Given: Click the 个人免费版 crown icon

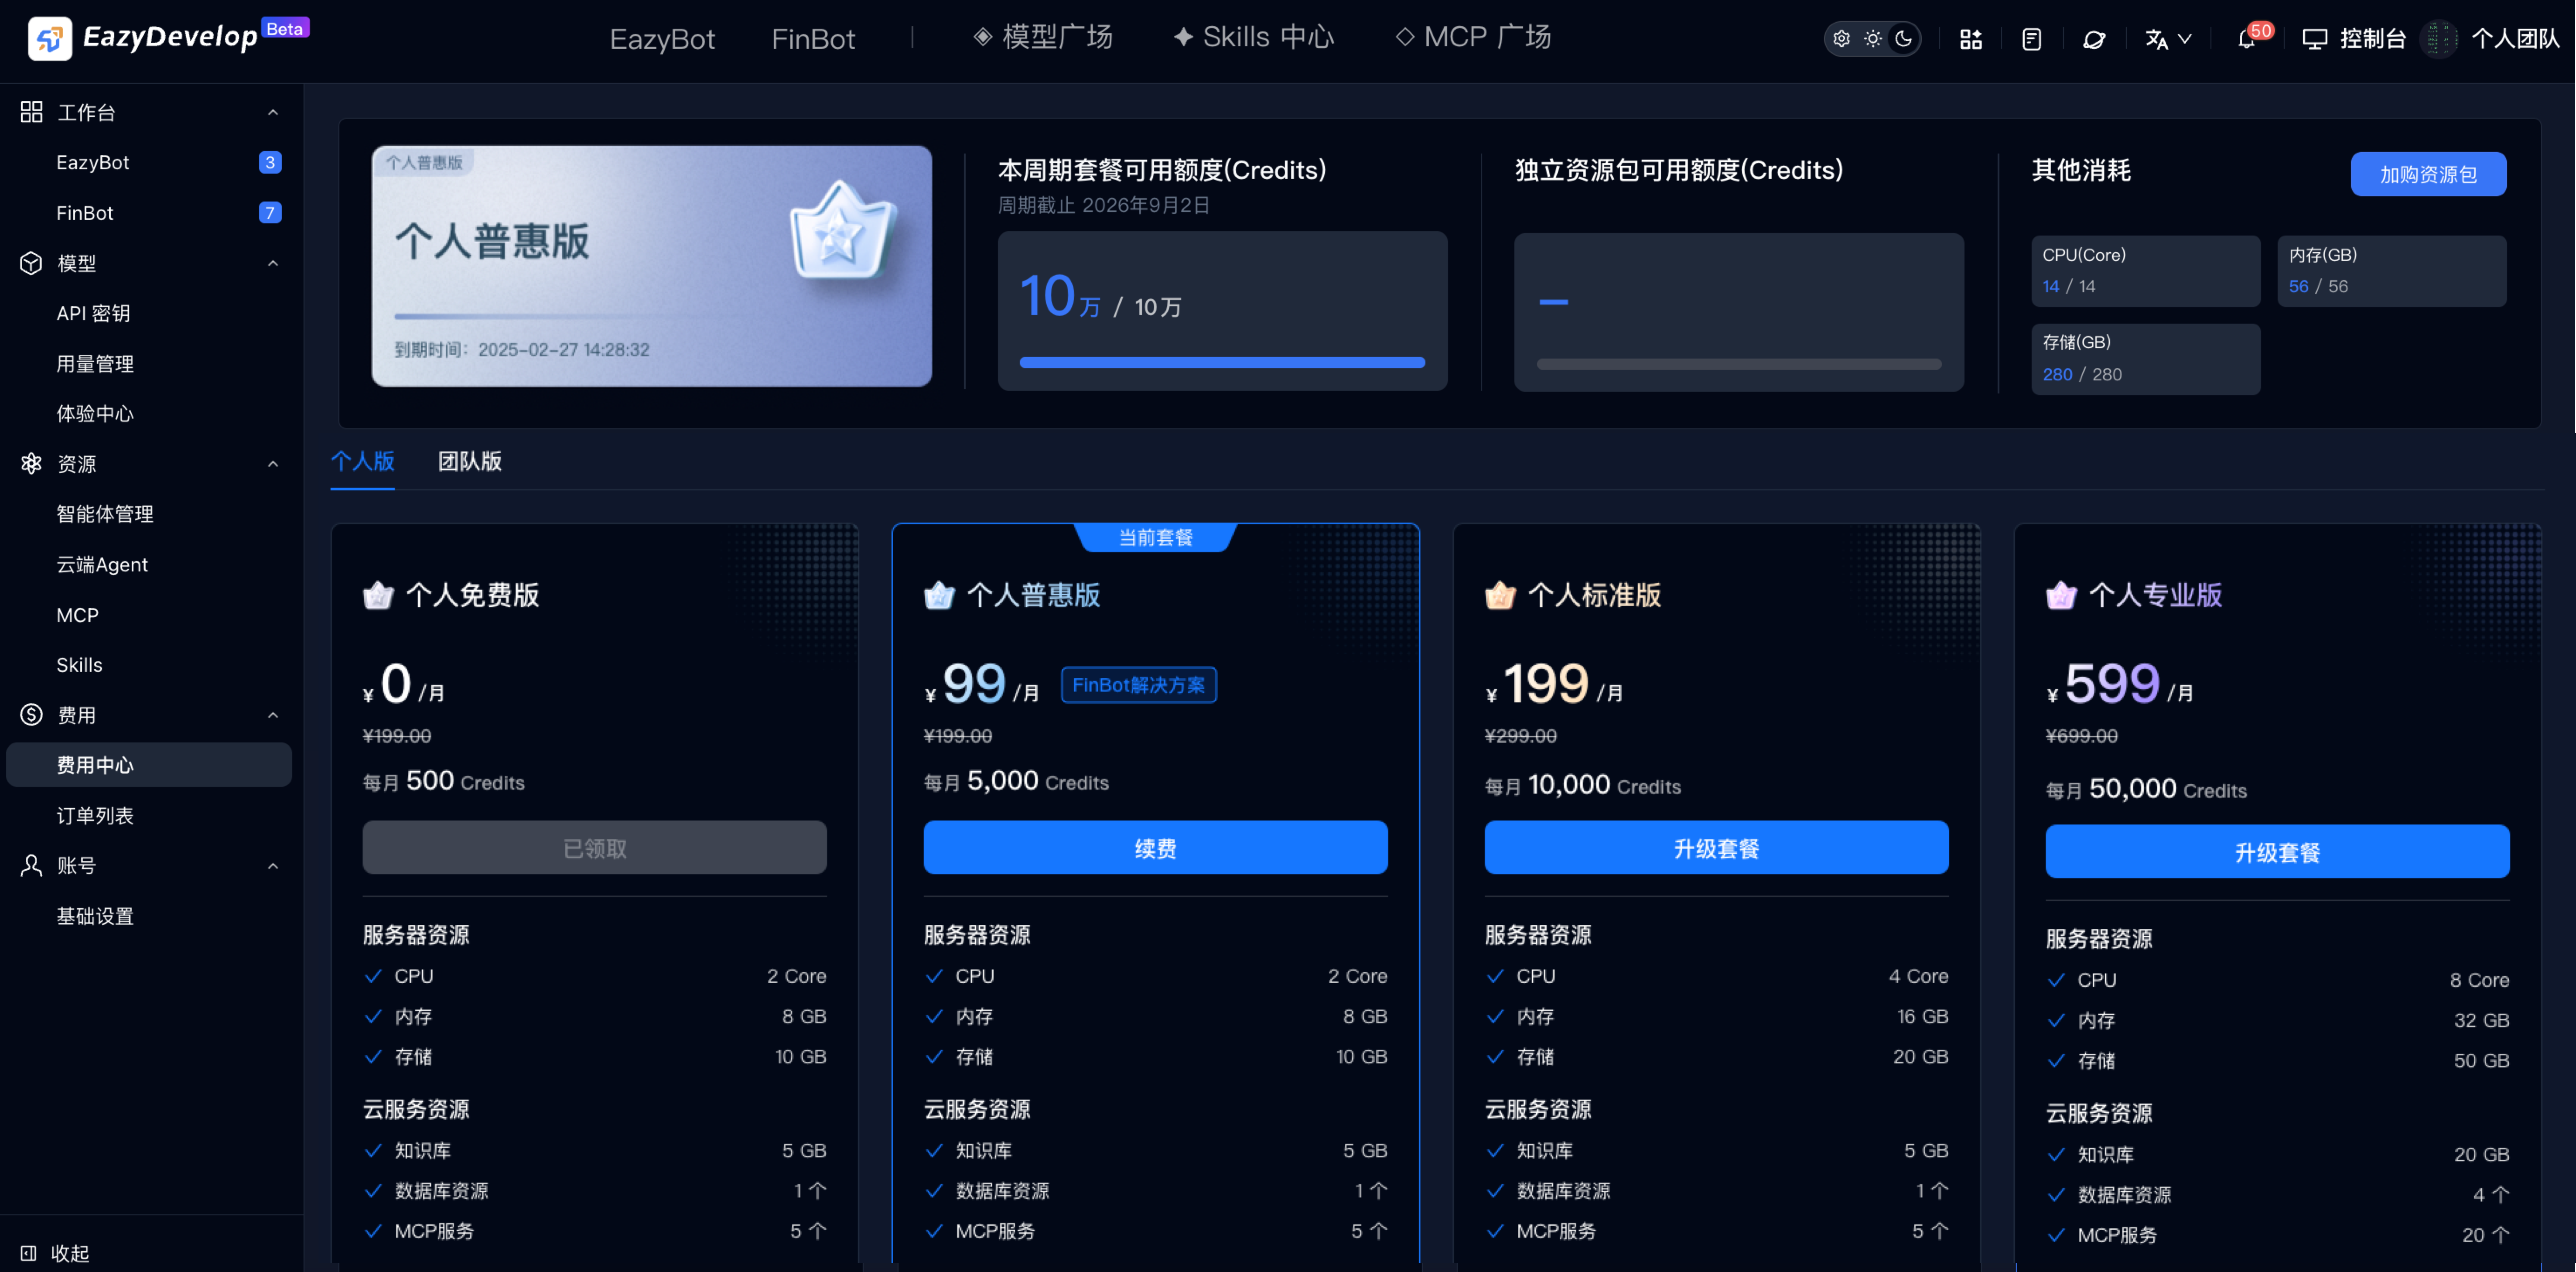Looking at the screenshot, I should 378,595.
